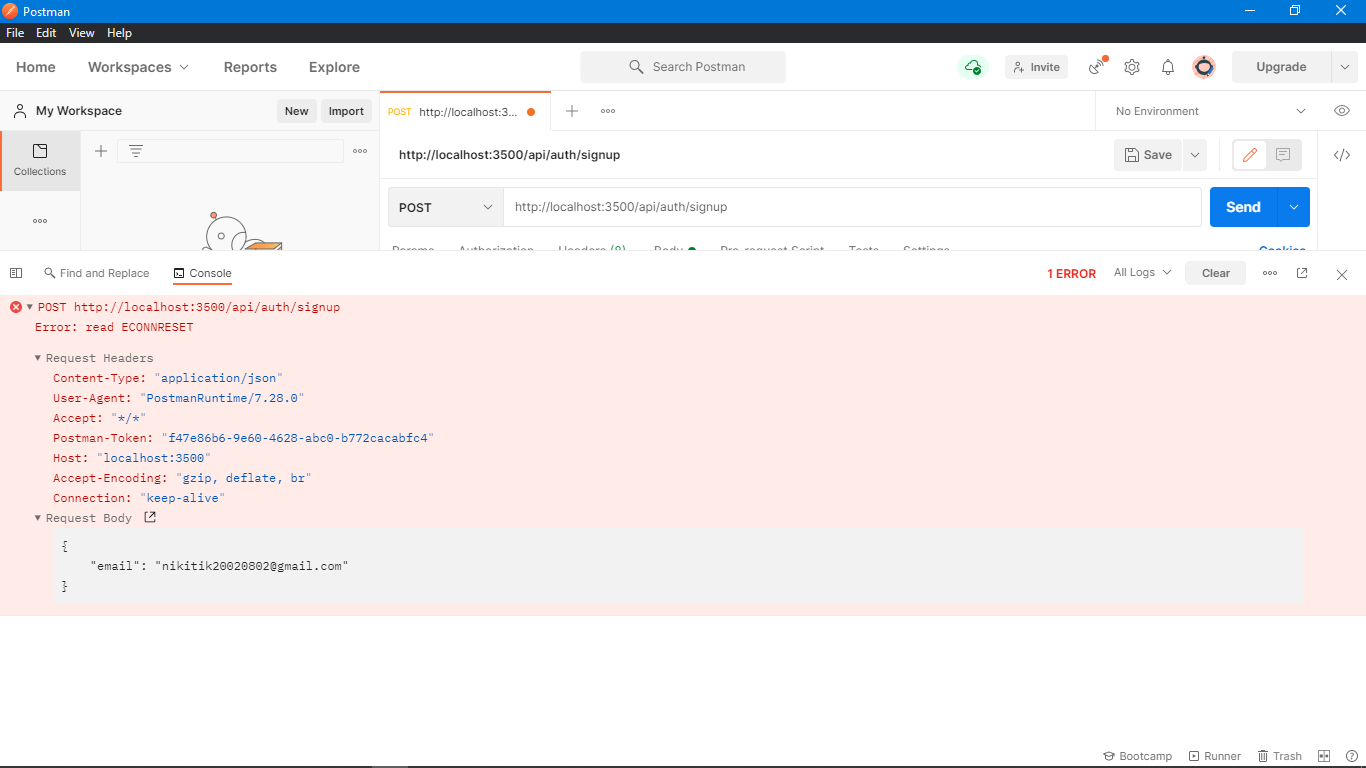1366x768 pixels.
Task: Expand the Workspaces dropdown
Action: pyautogui.click(x=138, y=67)
